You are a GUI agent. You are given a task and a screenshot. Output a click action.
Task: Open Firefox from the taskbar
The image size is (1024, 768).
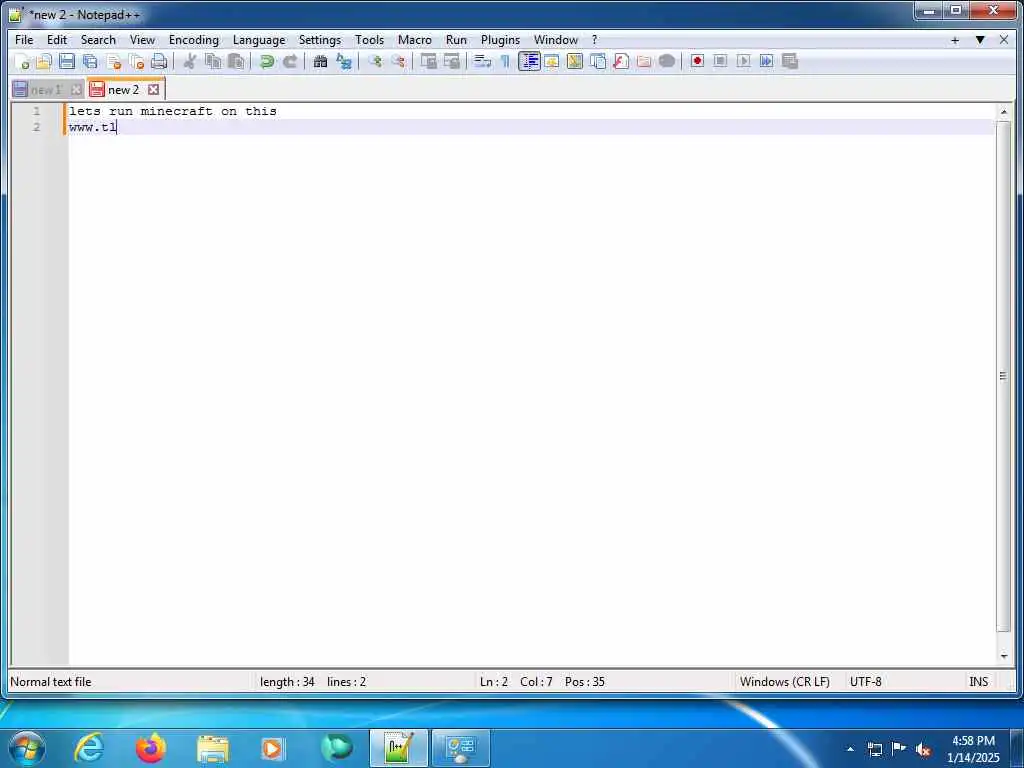(151, 748)
